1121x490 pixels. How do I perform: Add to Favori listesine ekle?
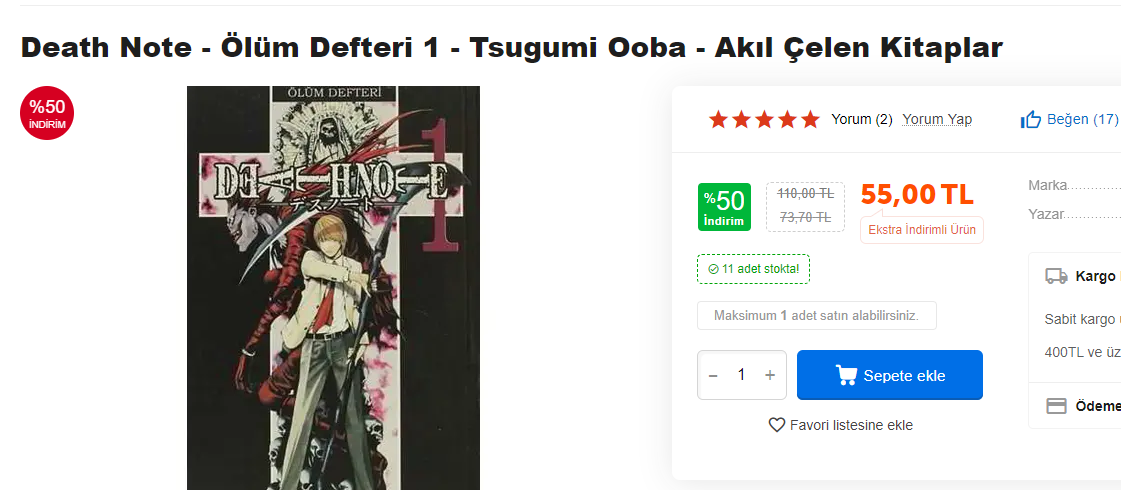(850, 425)
